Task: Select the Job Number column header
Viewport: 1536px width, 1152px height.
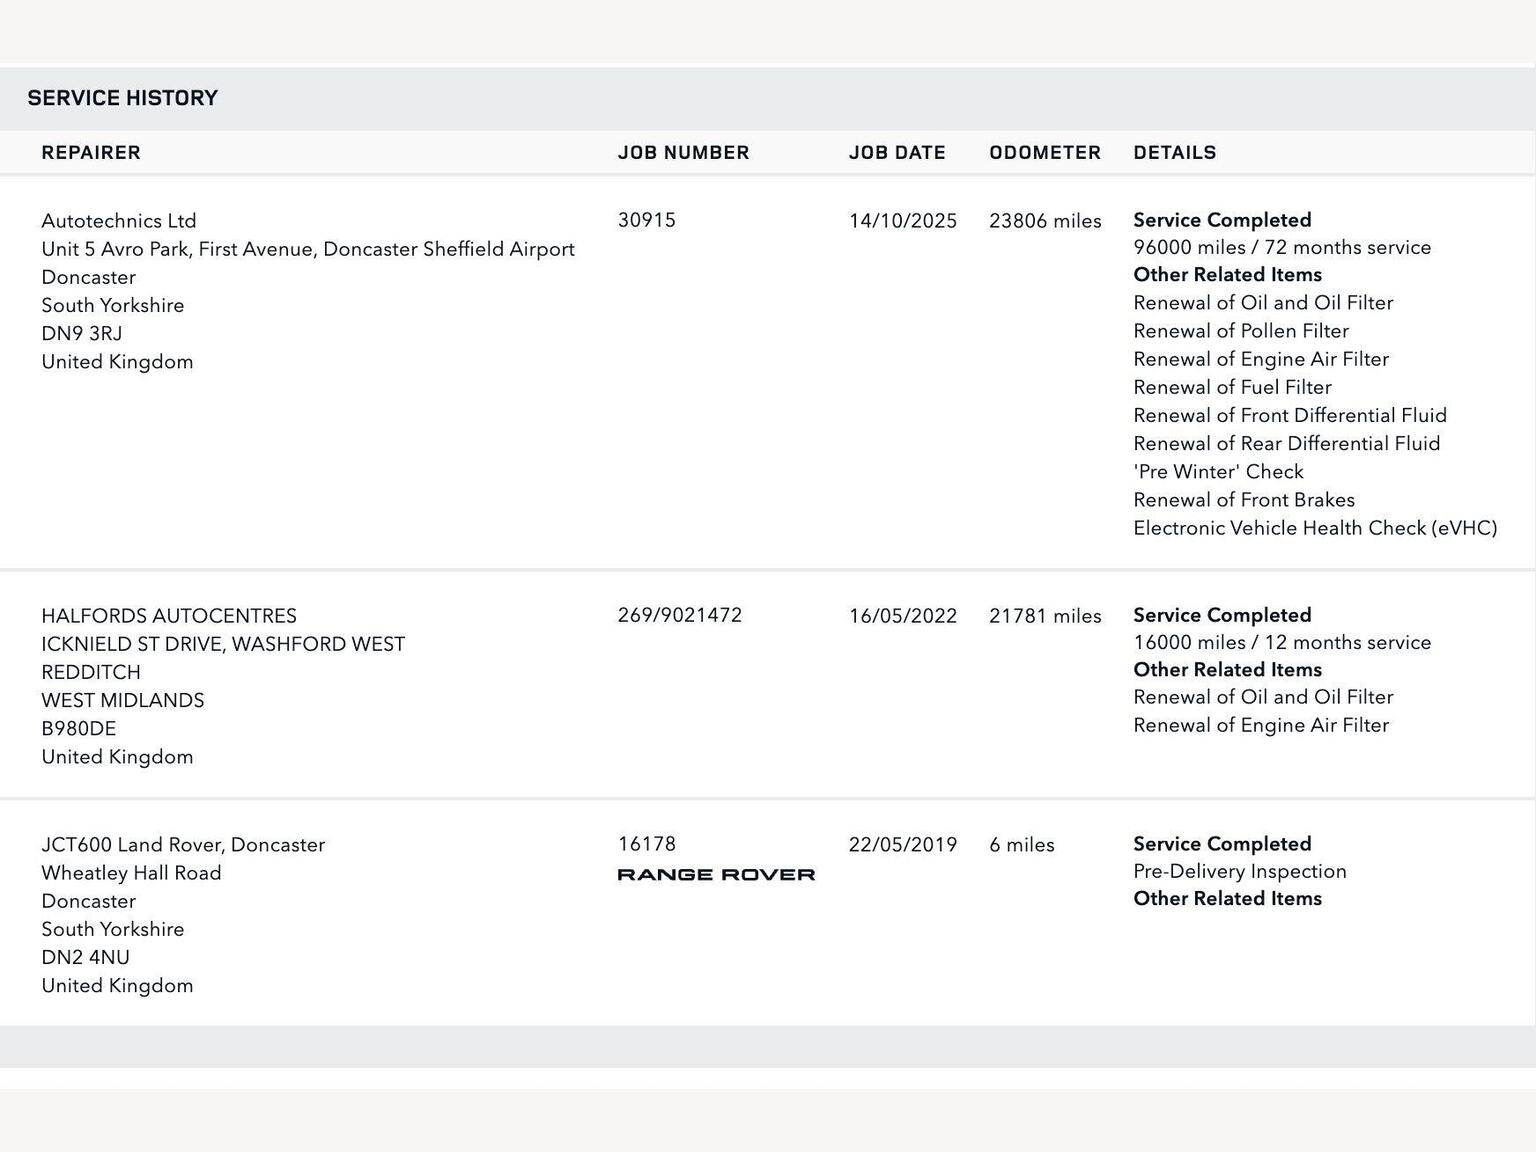Action: click(683, 153)
